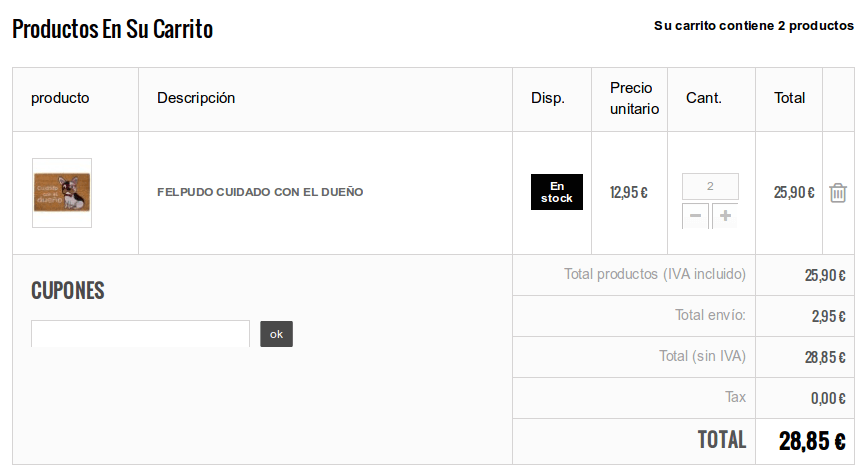Open FELPUDO CUIDADO CON EL DUEÑO link
Screen dimensions: 855x473
coord(260,192)
